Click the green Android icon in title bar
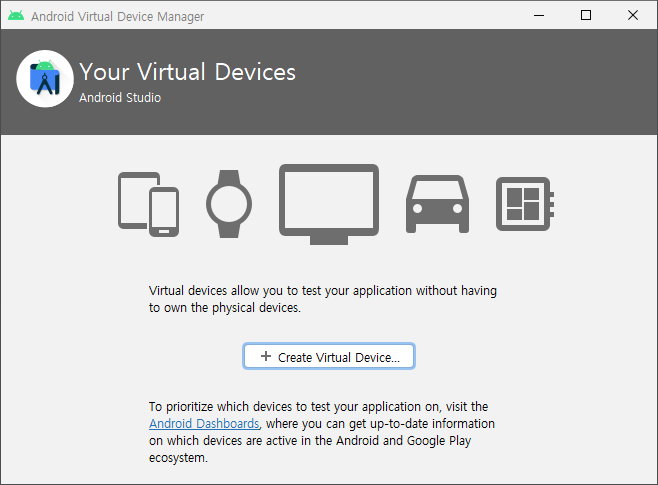This screenshot has height=485, width=658. pyautogui.click(x=16, y=16)
